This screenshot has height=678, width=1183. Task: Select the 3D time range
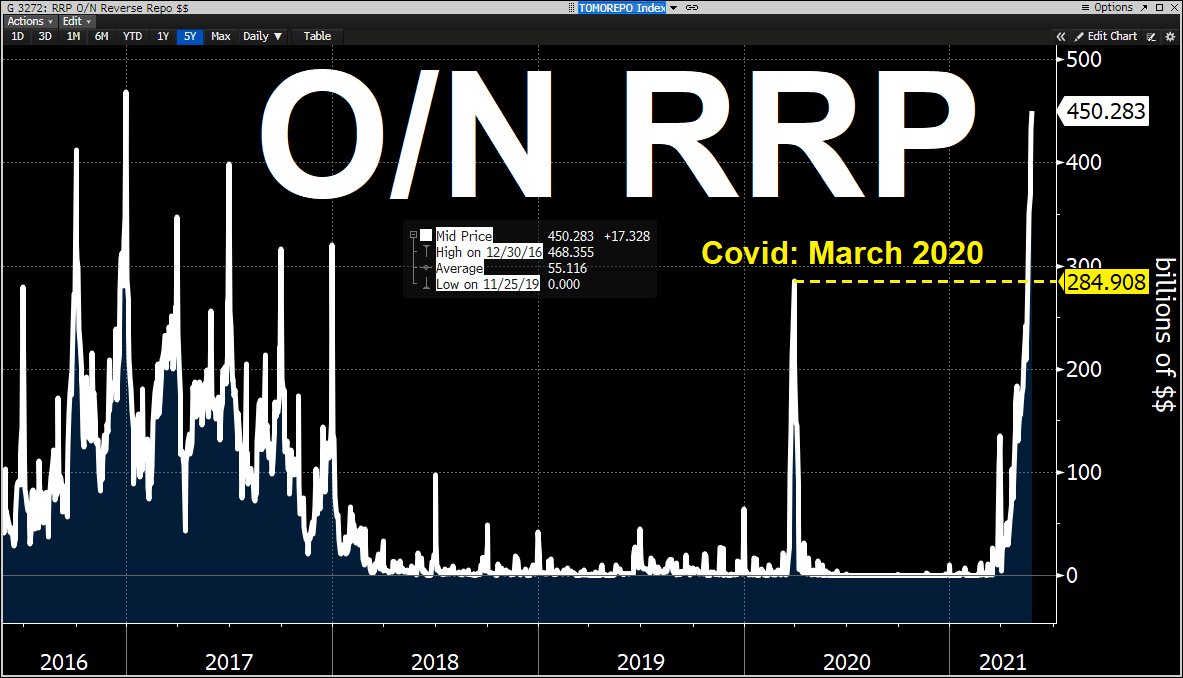click(x=45, y=36)
